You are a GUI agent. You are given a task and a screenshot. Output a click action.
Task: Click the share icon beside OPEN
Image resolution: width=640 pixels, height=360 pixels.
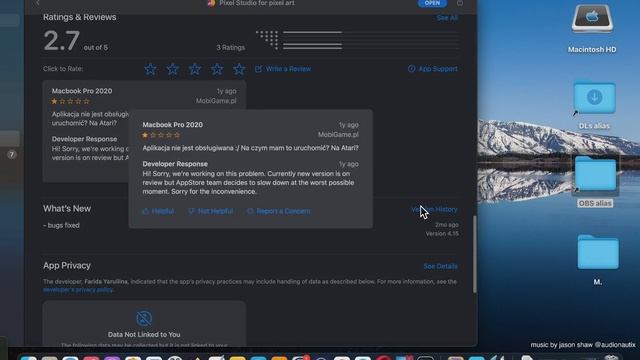pos(460,3)
